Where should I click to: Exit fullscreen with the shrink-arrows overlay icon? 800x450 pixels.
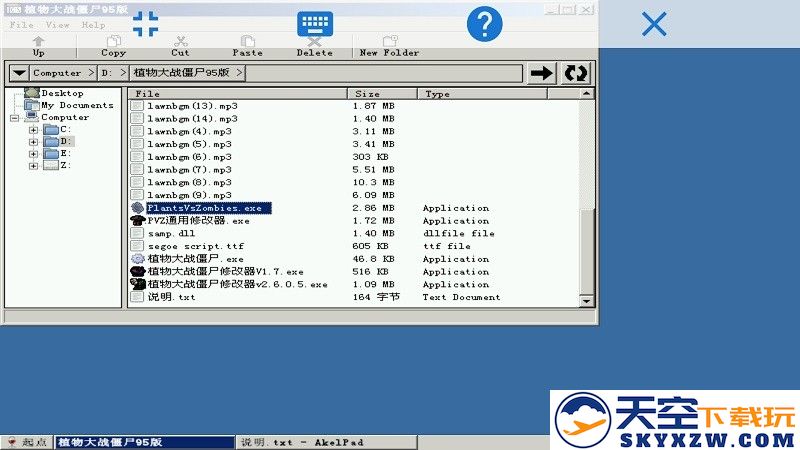[145, 23]
